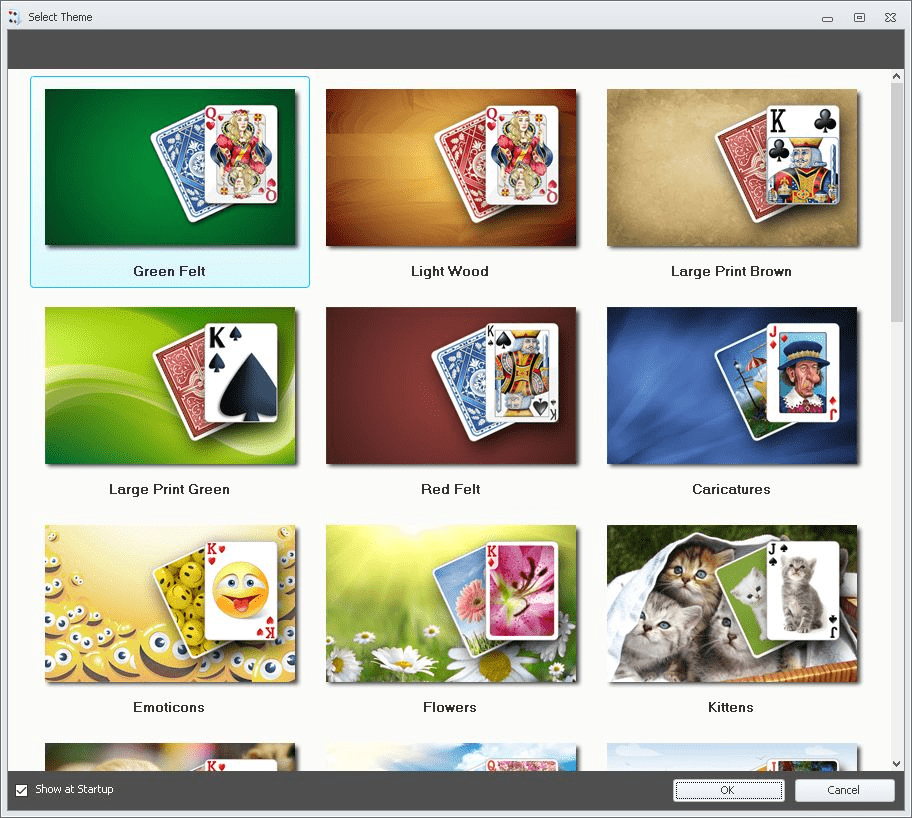
Task: Click the scrollbar up arrow
Action: (x=897, y=75)
